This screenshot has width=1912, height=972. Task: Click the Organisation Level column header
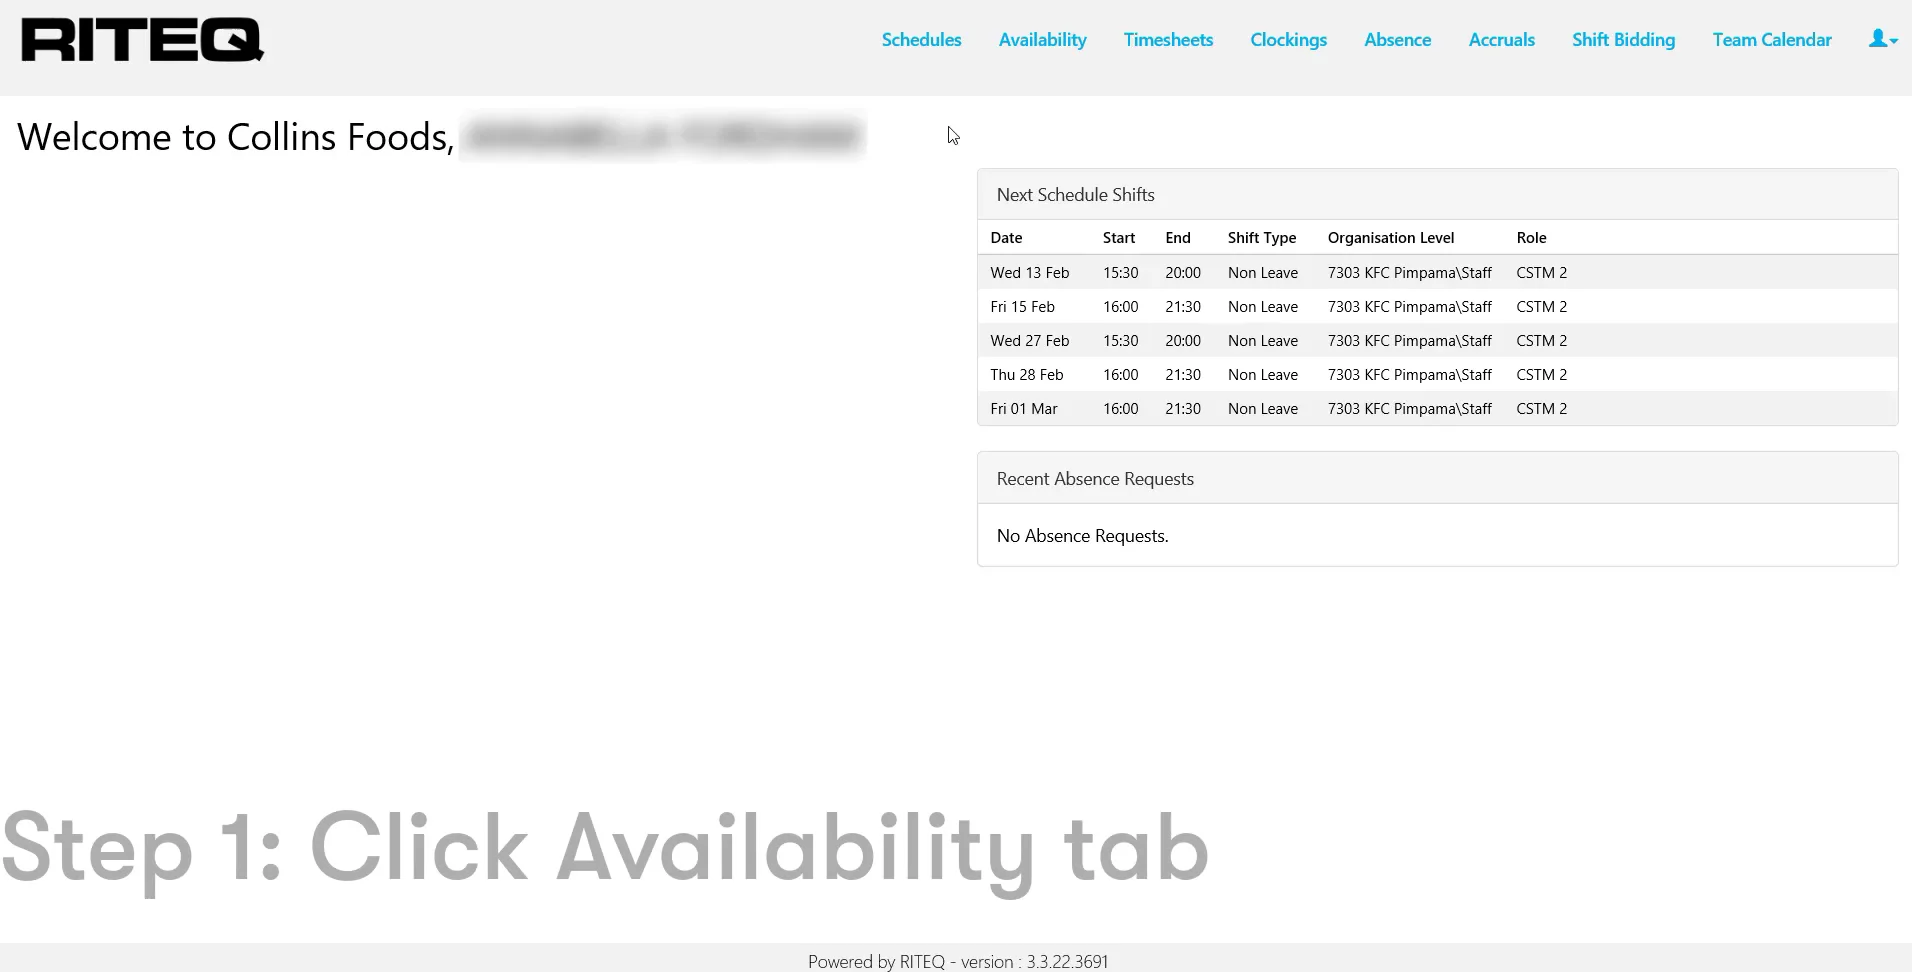[x=1391, y=238]
